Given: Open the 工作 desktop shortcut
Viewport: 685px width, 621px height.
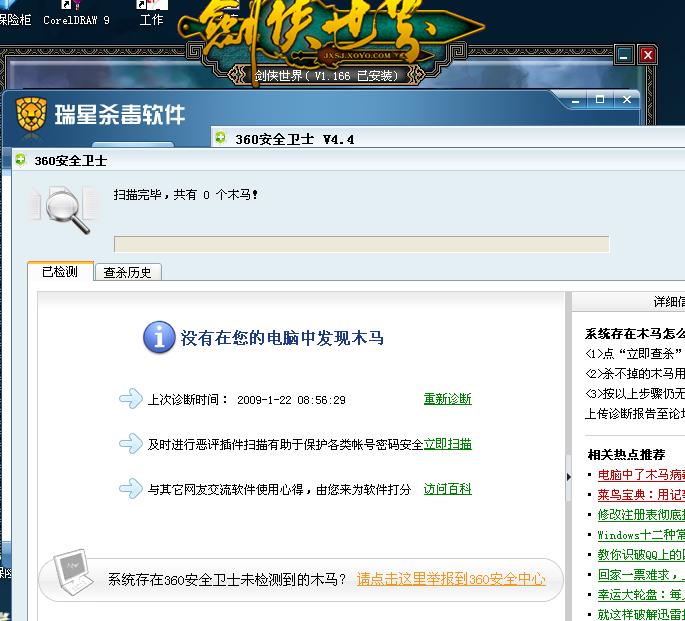Looking at the screenshot, I should pyautogui.click(x=152, y=15).
